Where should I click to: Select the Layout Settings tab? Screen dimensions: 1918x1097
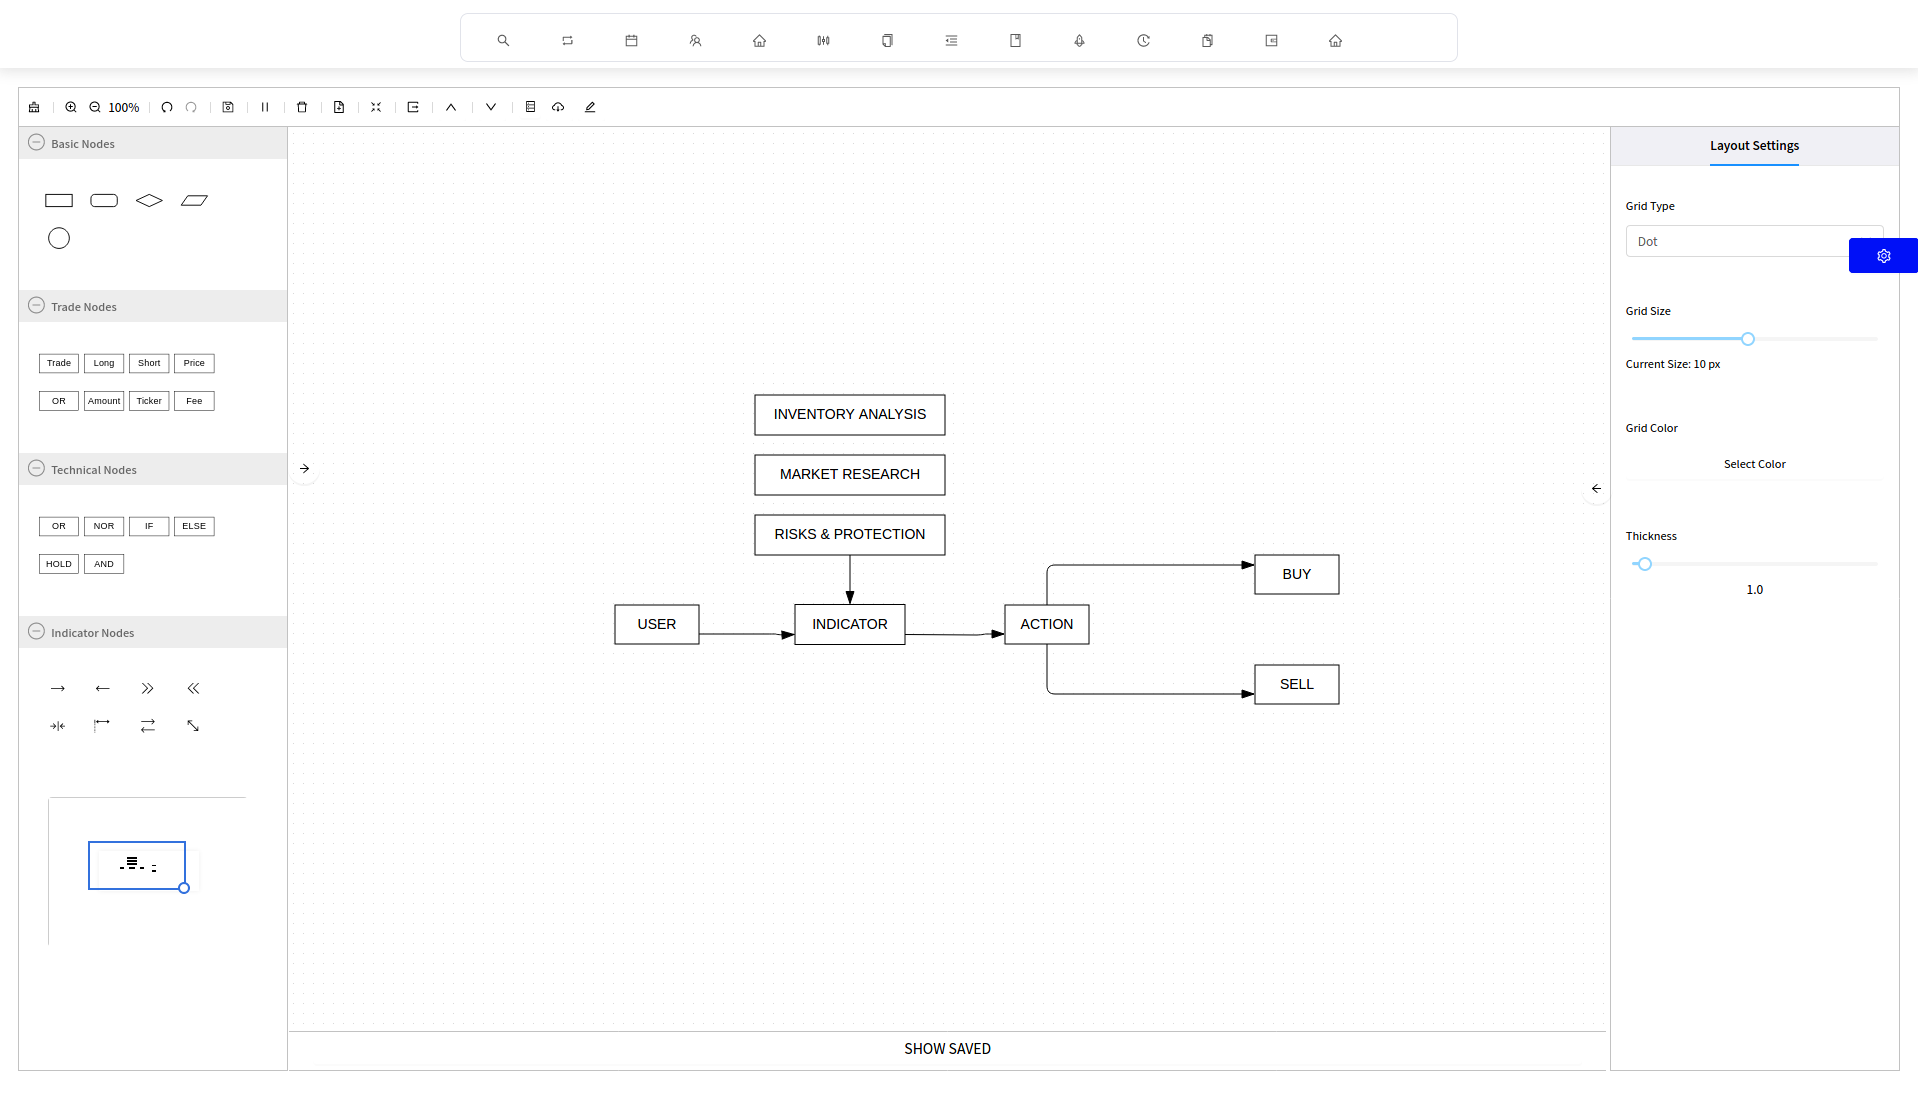coord(1754,146)
